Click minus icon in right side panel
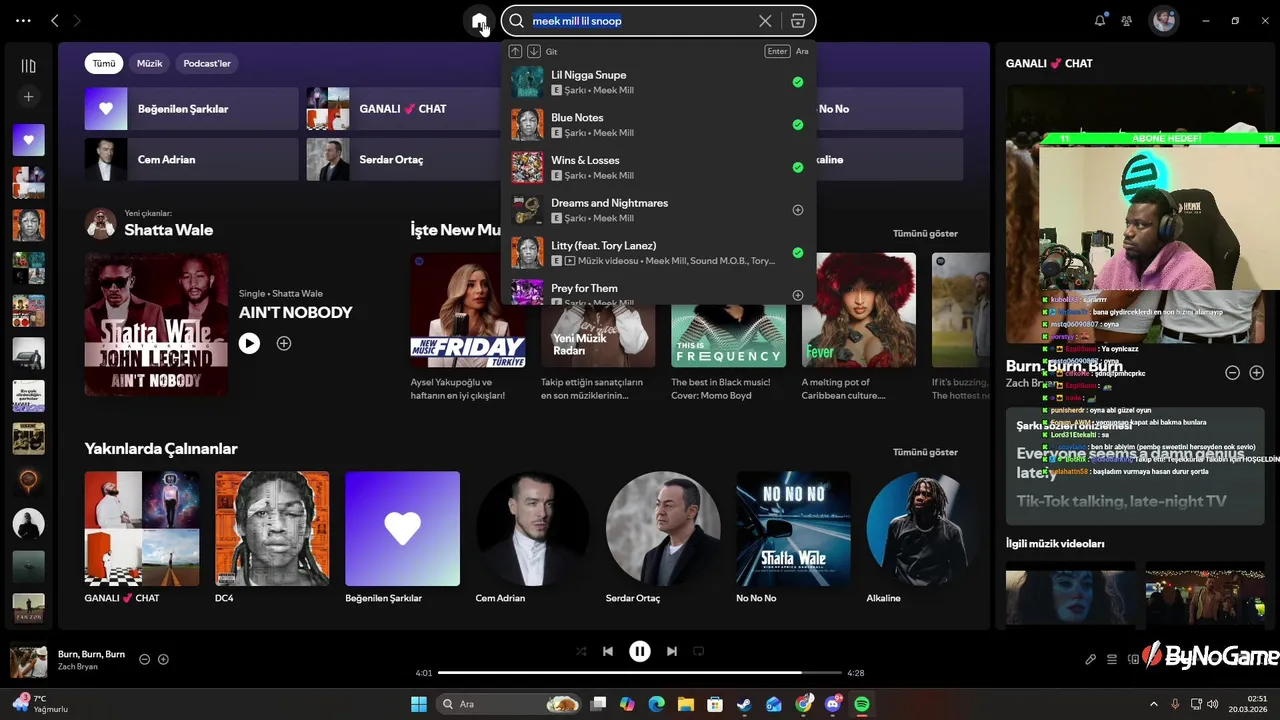The image size is (1280, 720). (x=1233, y=372)
